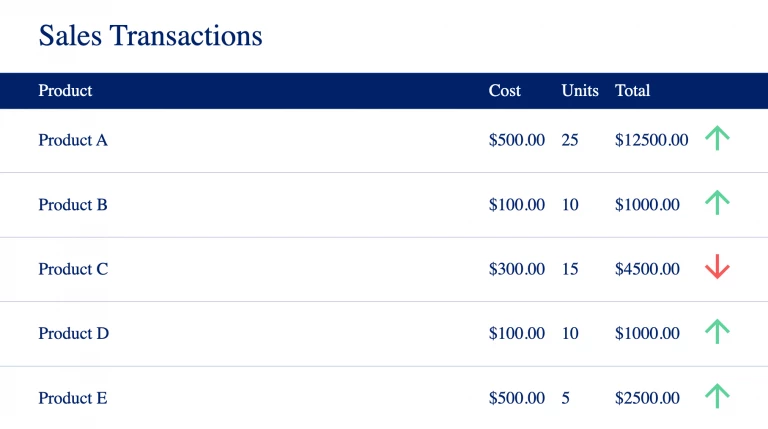This screenshot has height=429, width=768.
Task: Select the Product D row name
Action: 73,334
